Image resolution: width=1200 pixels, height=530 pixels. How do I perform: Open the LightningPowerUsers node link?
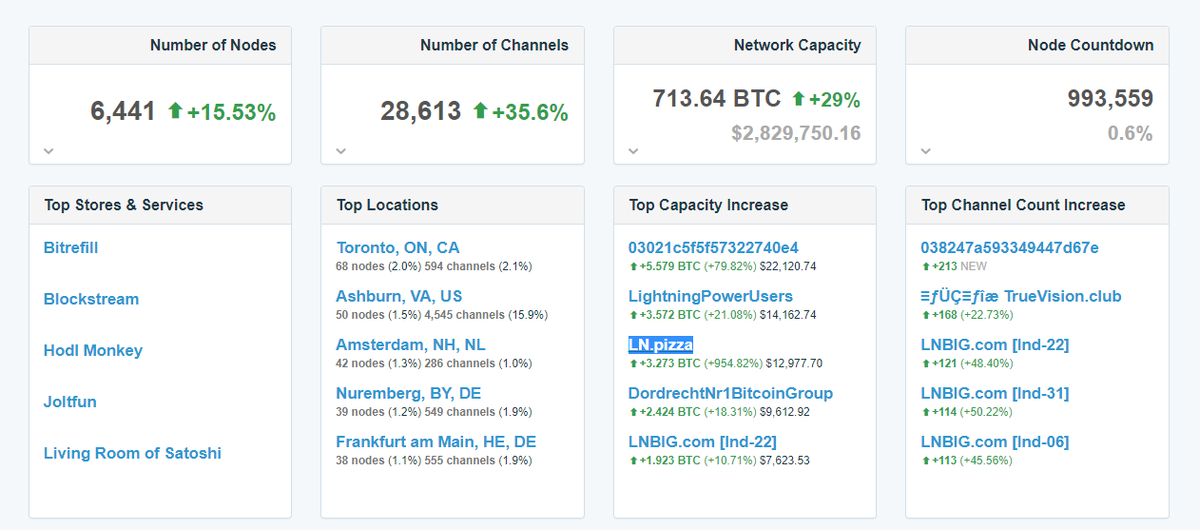[710, 296]
